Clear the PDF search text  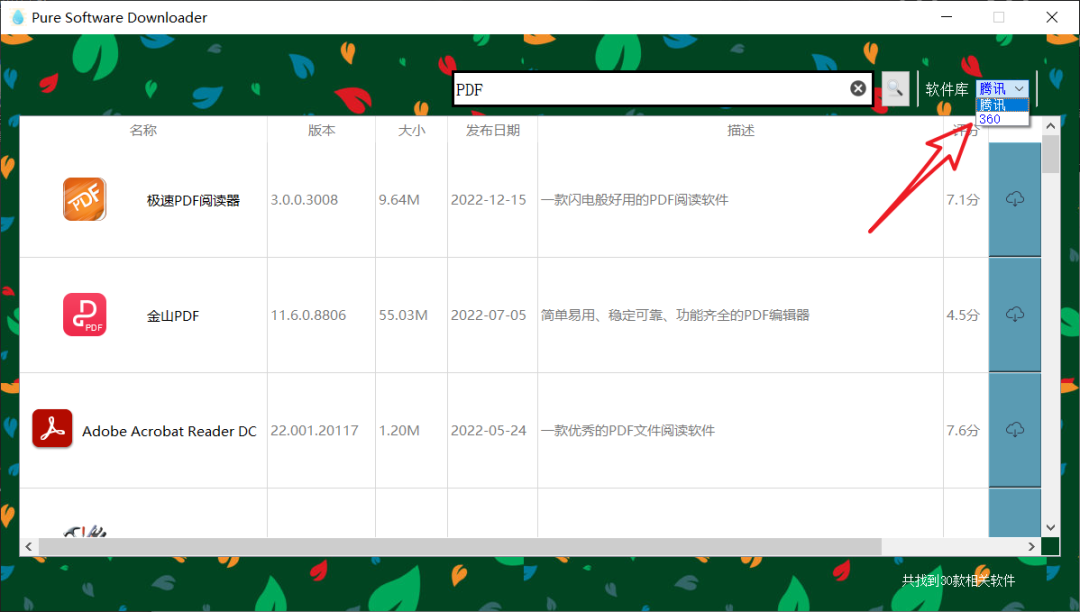point(858,88)
